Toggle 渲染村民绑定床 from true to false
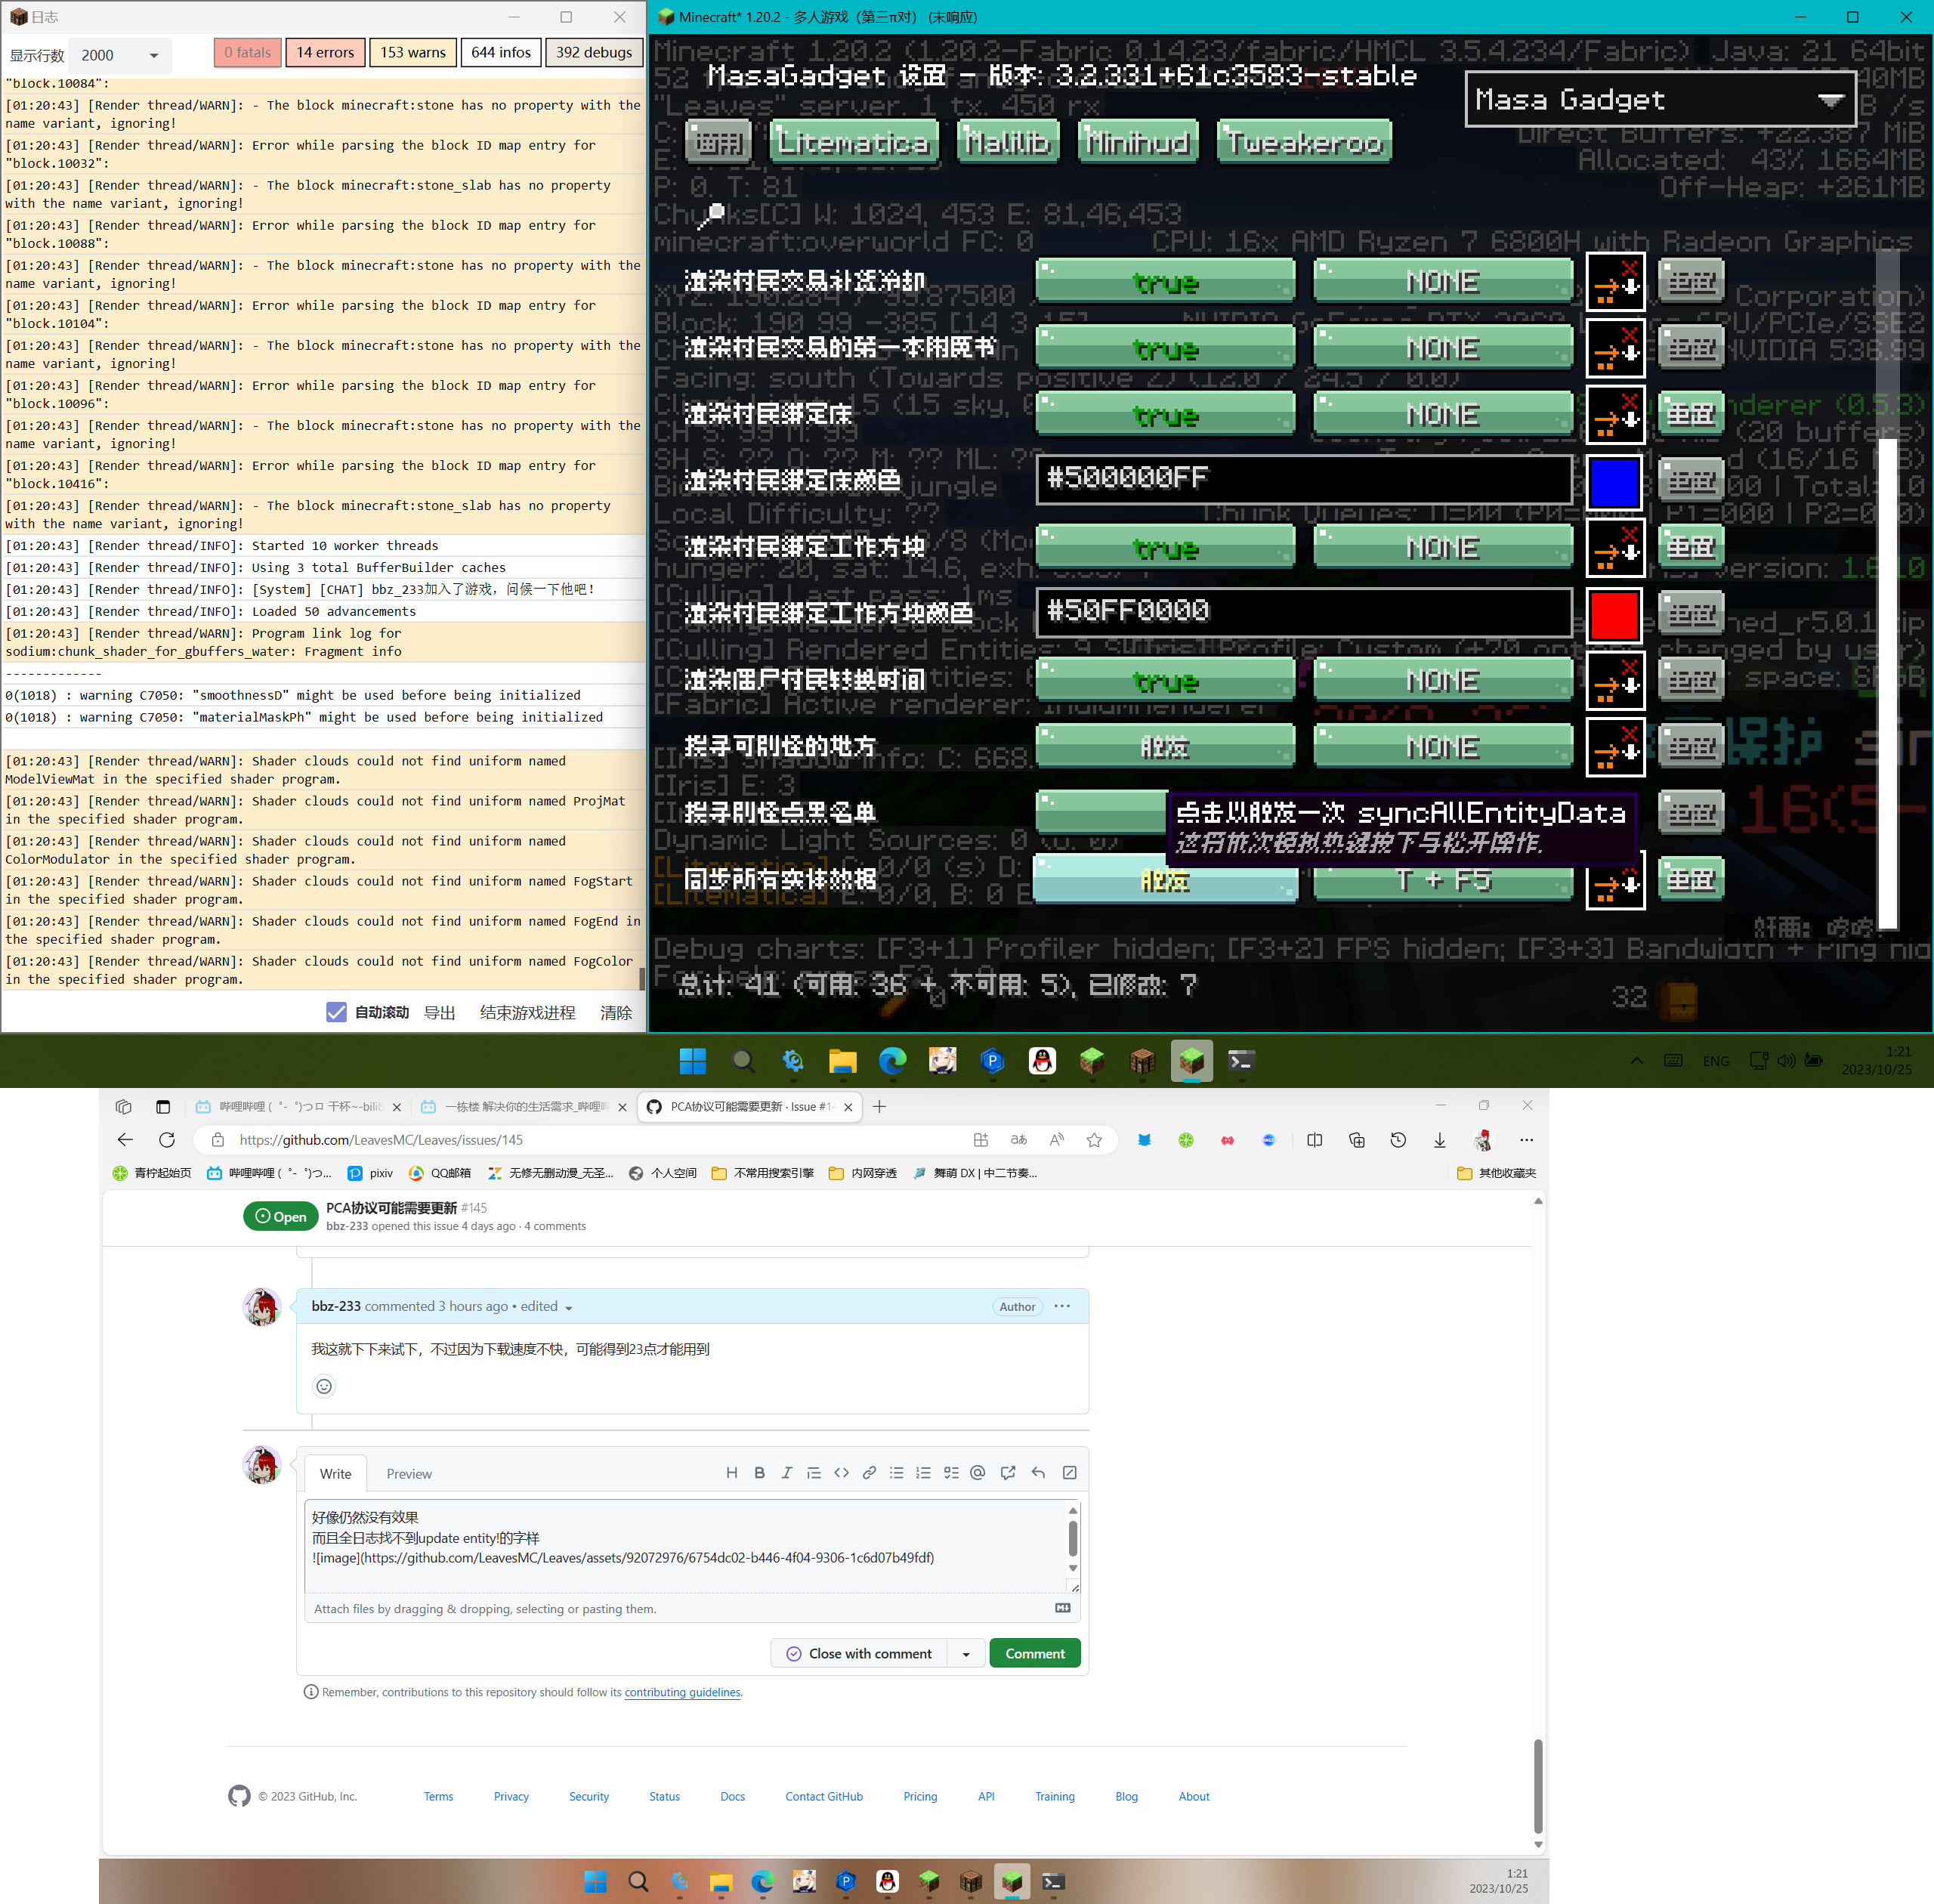The height and width of the screenshot is (1904, 1934). point(1164,414)
